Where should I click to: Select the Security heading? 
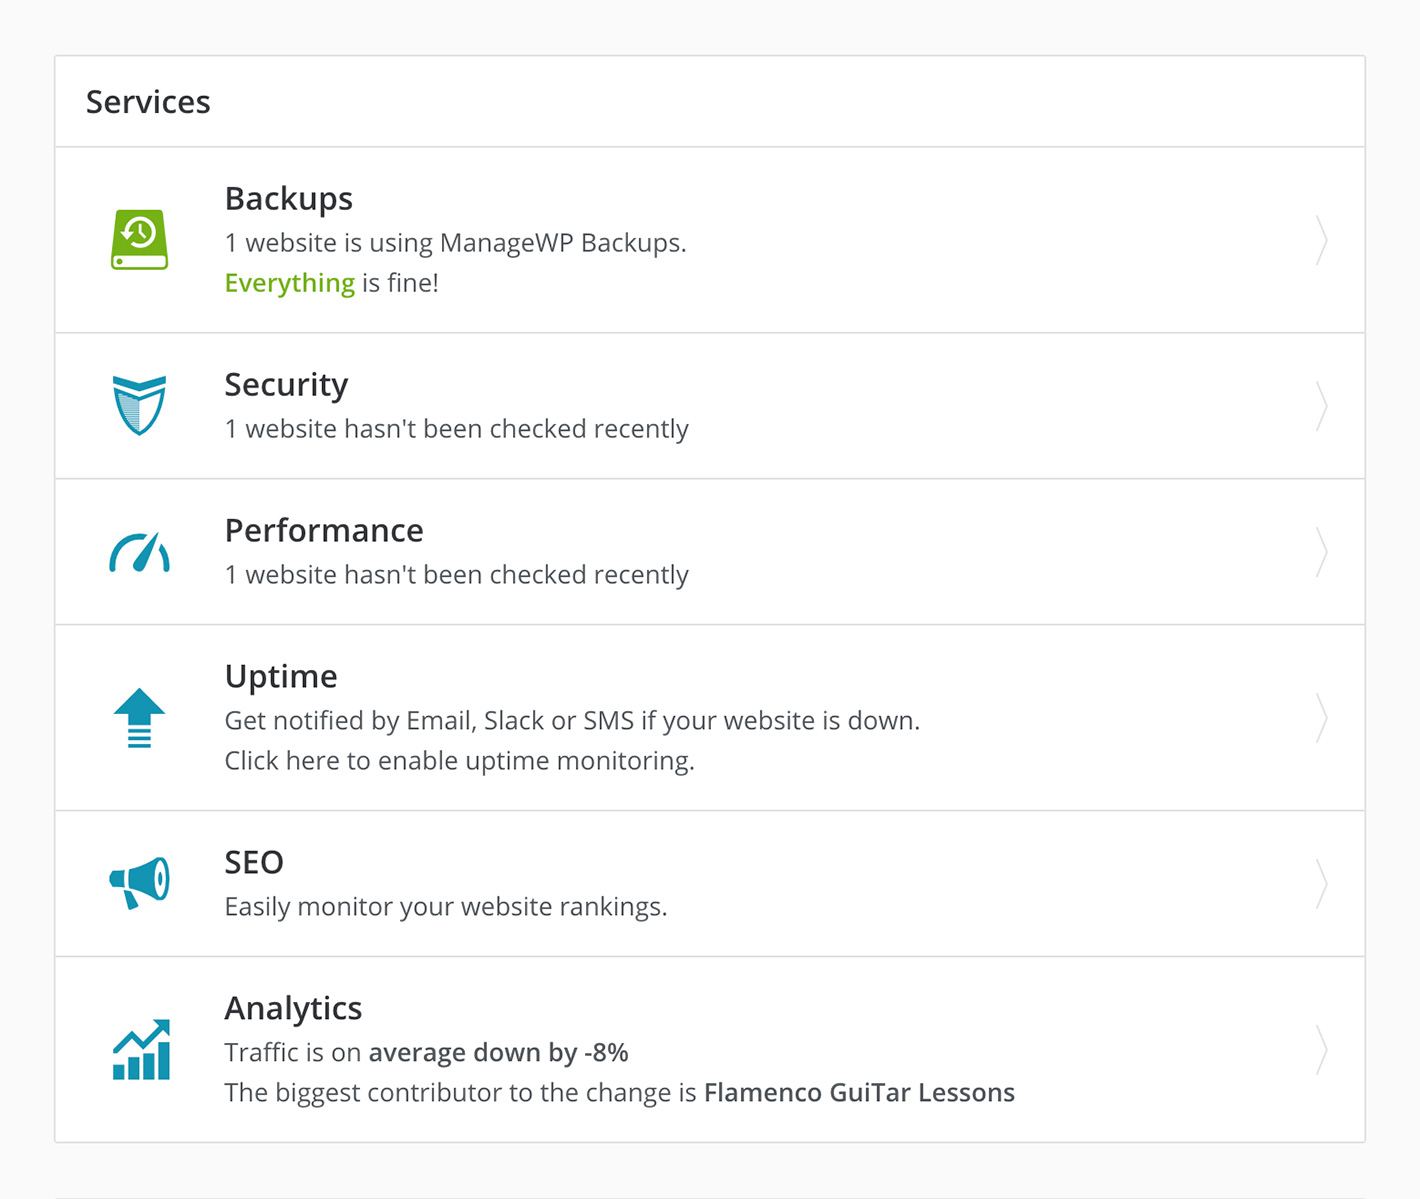[x=286, y=384]
